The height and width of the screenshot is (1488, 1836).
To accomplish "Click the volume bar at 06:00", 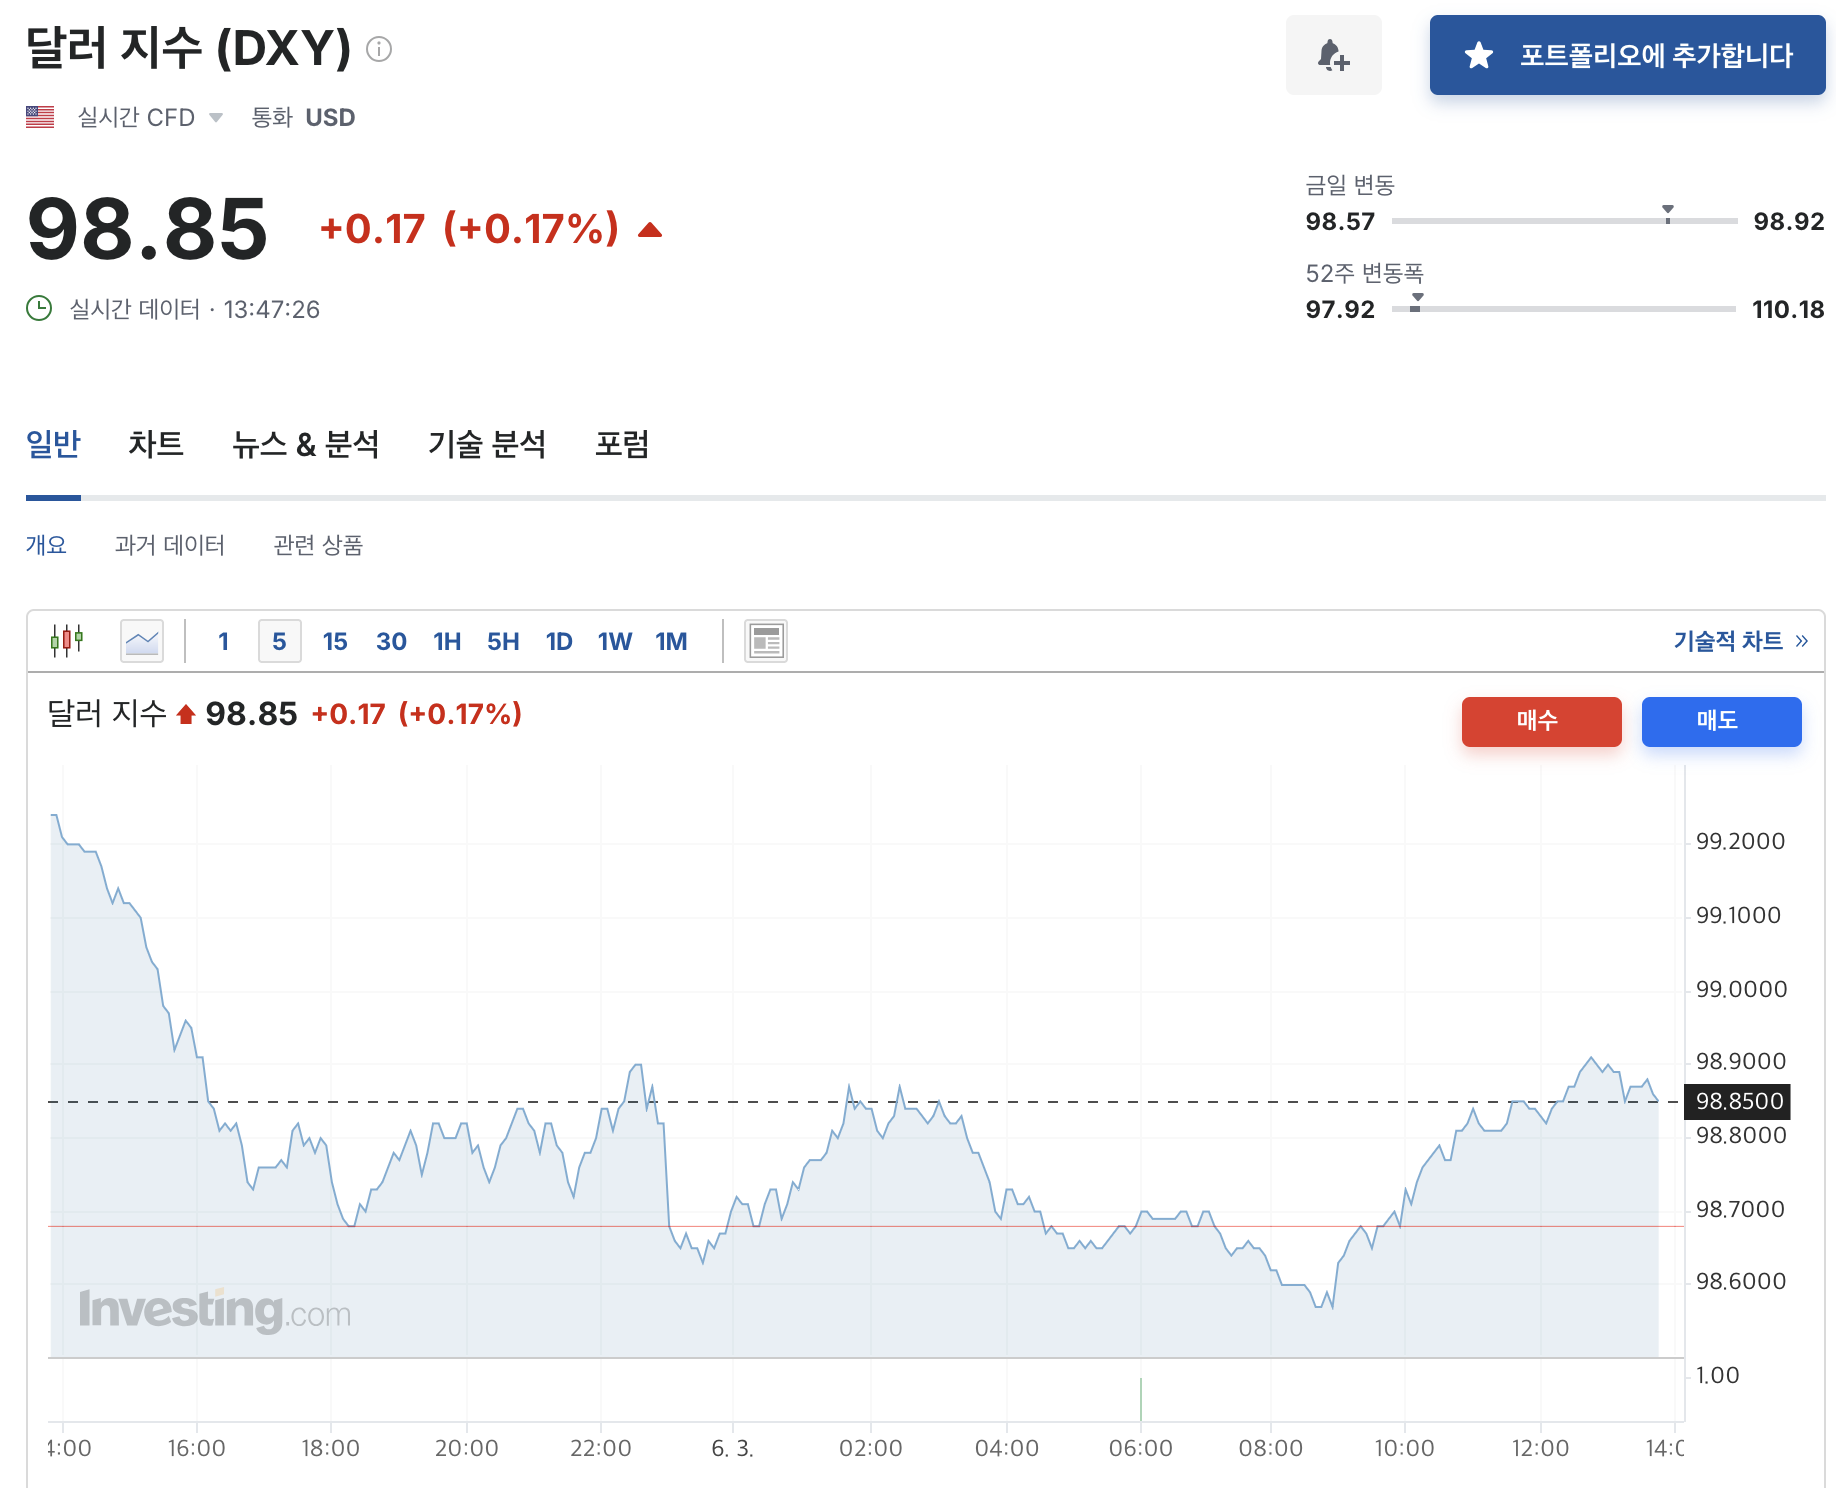I will coord(1141,1399).
